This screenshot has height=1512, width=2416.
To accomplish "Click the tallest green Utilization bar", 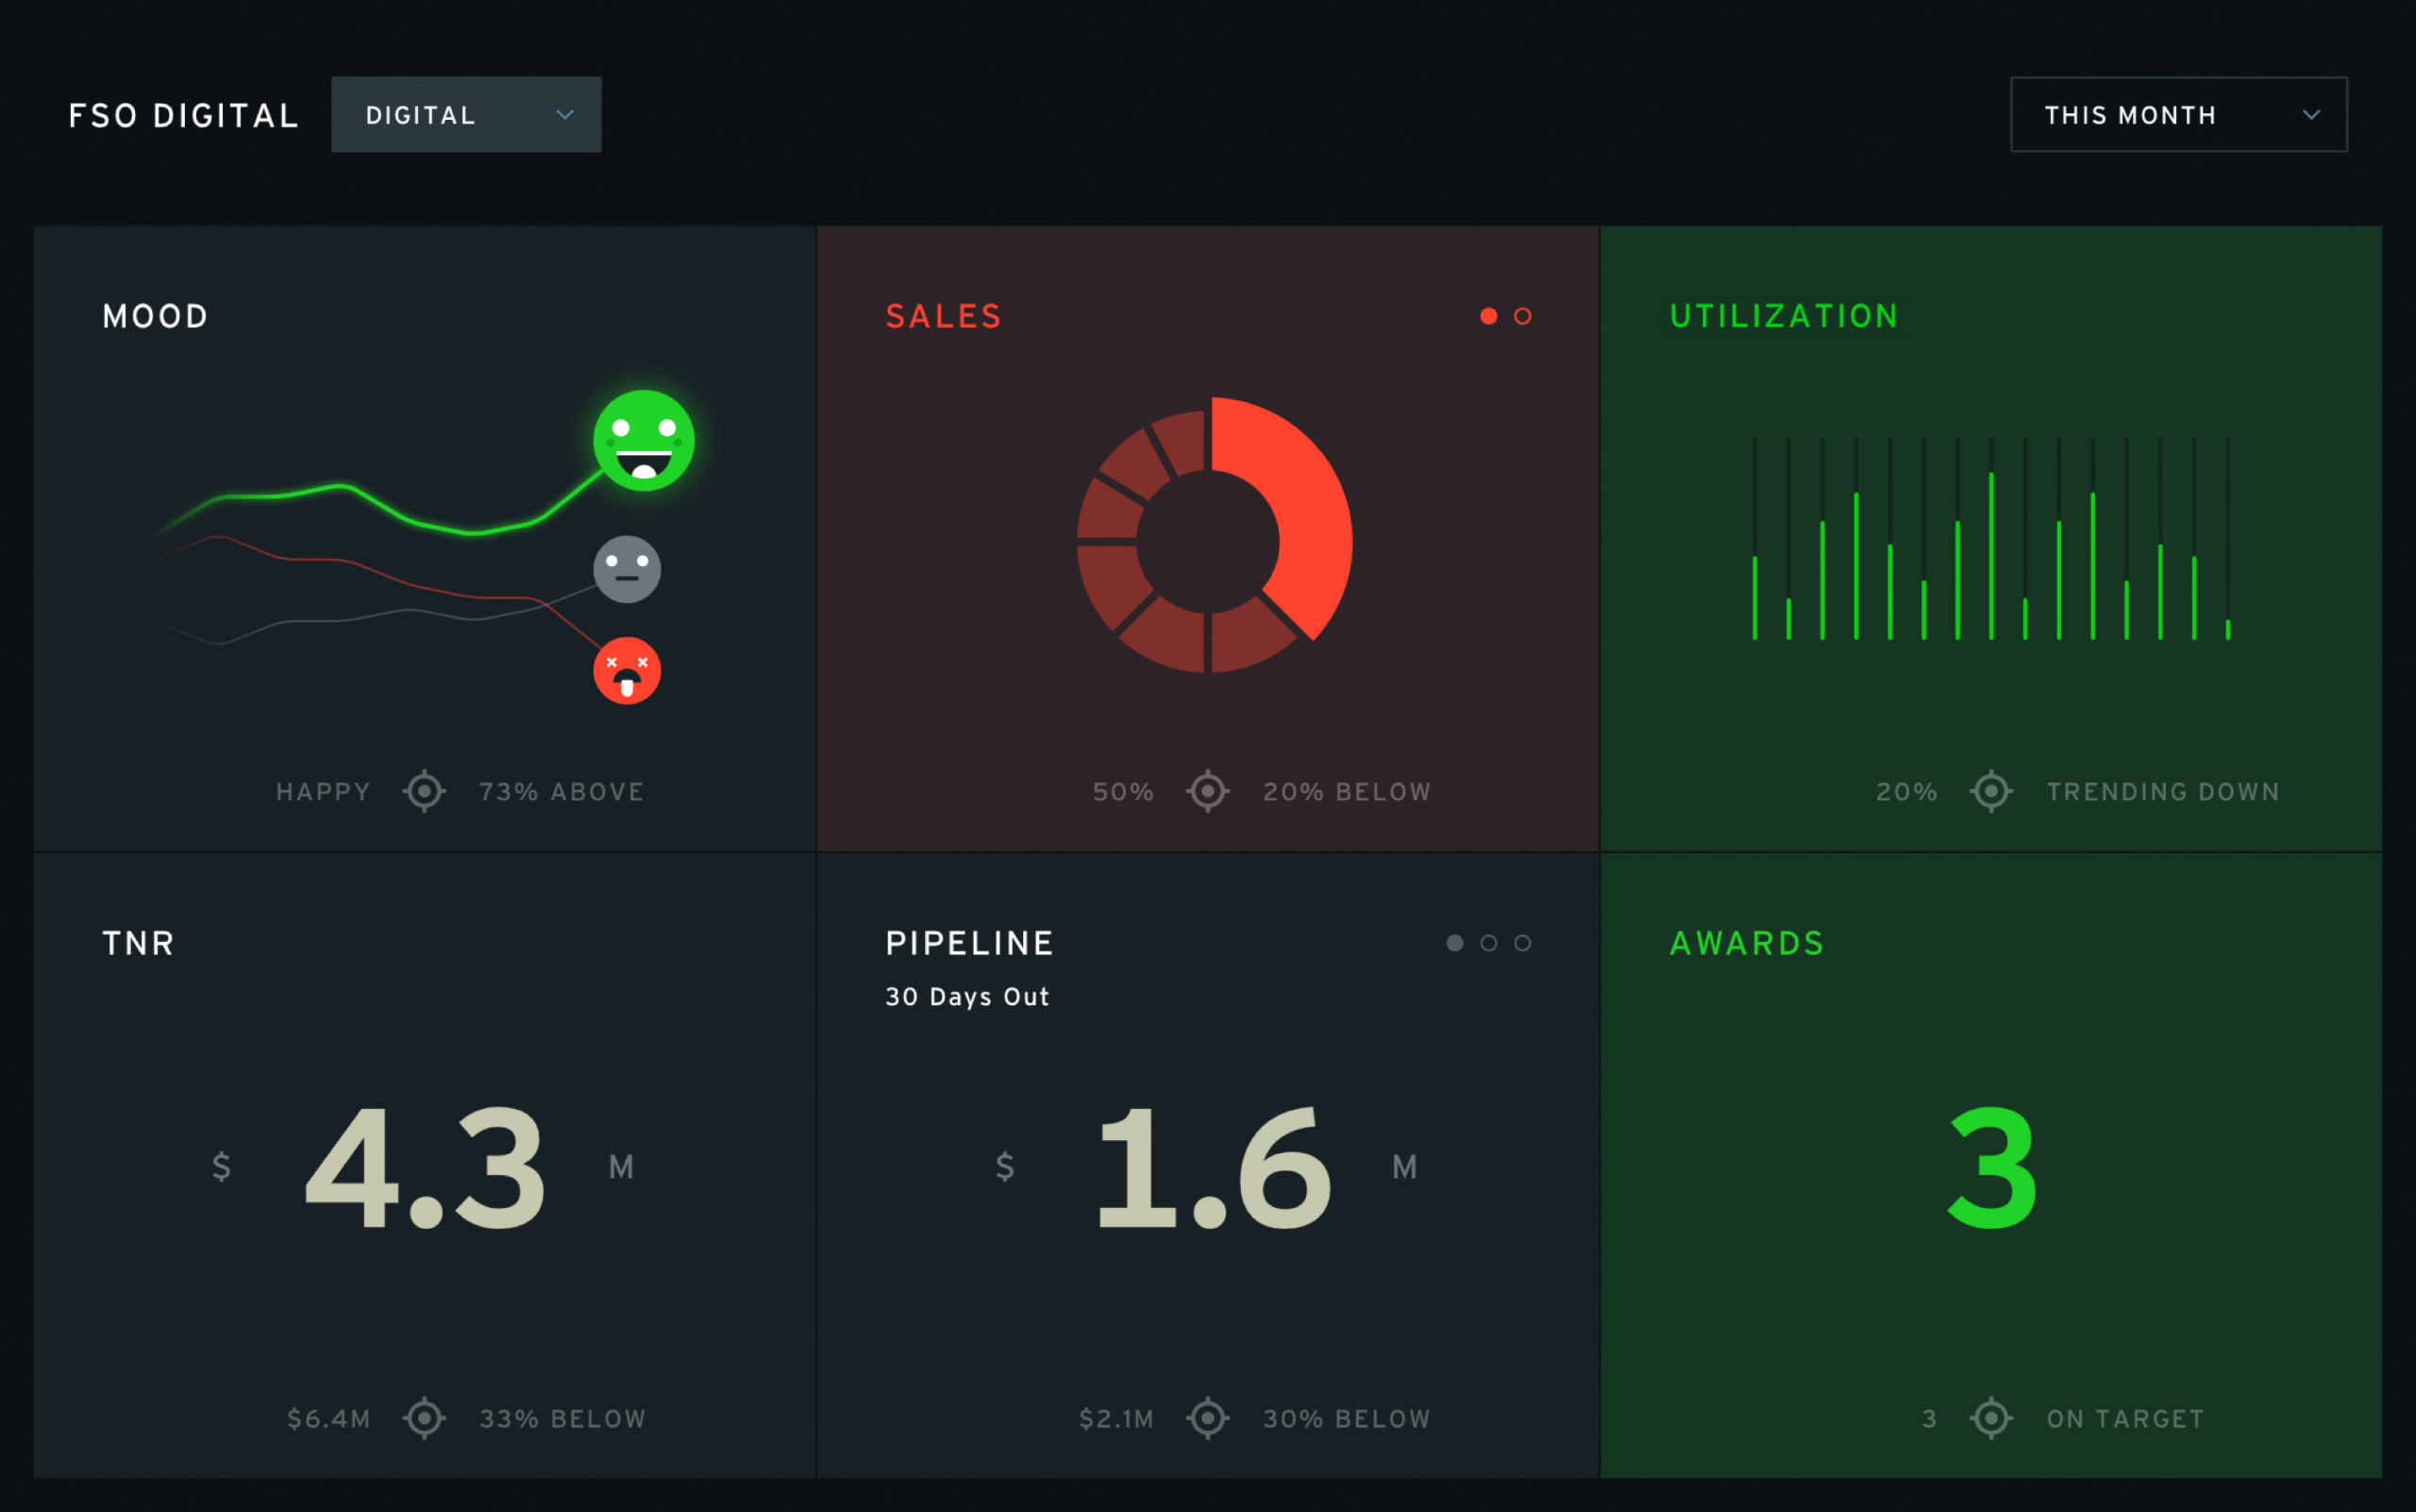I will (x=1991, y=555).
